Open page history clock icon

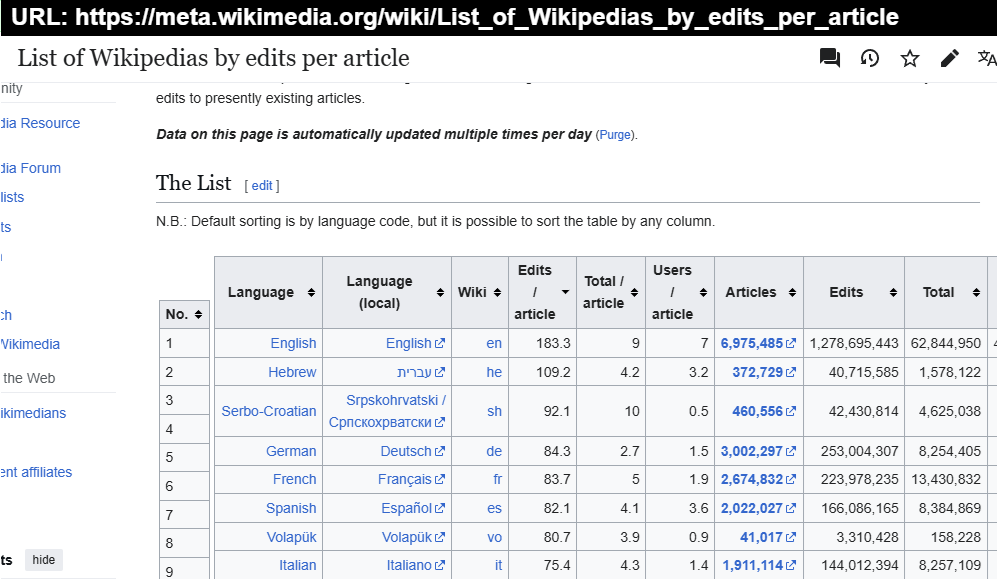(870, 58)
